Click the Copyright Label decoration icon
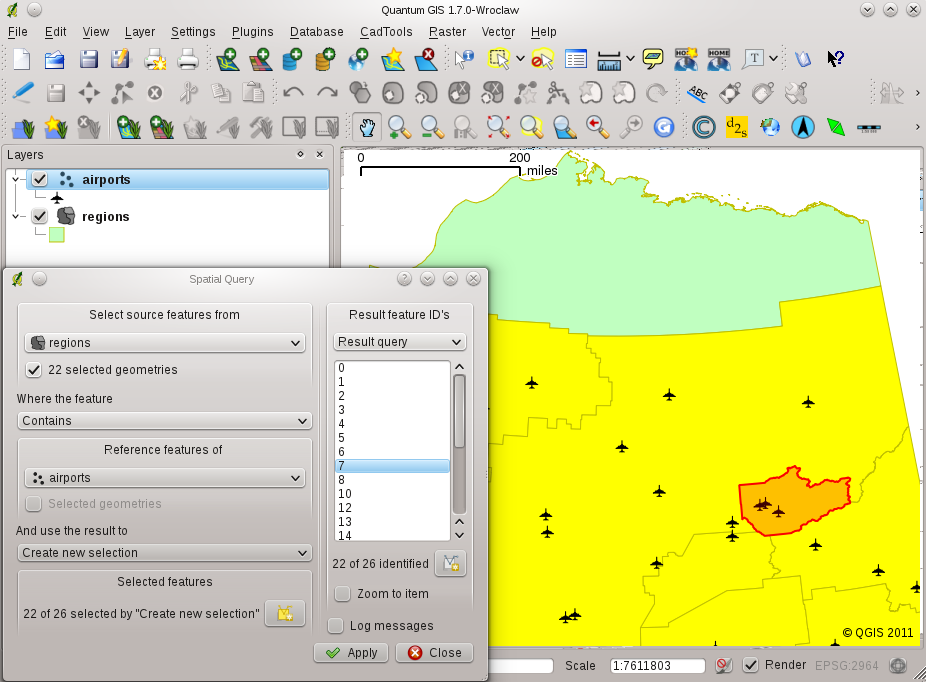926x682 pixels. click(703, 127)
